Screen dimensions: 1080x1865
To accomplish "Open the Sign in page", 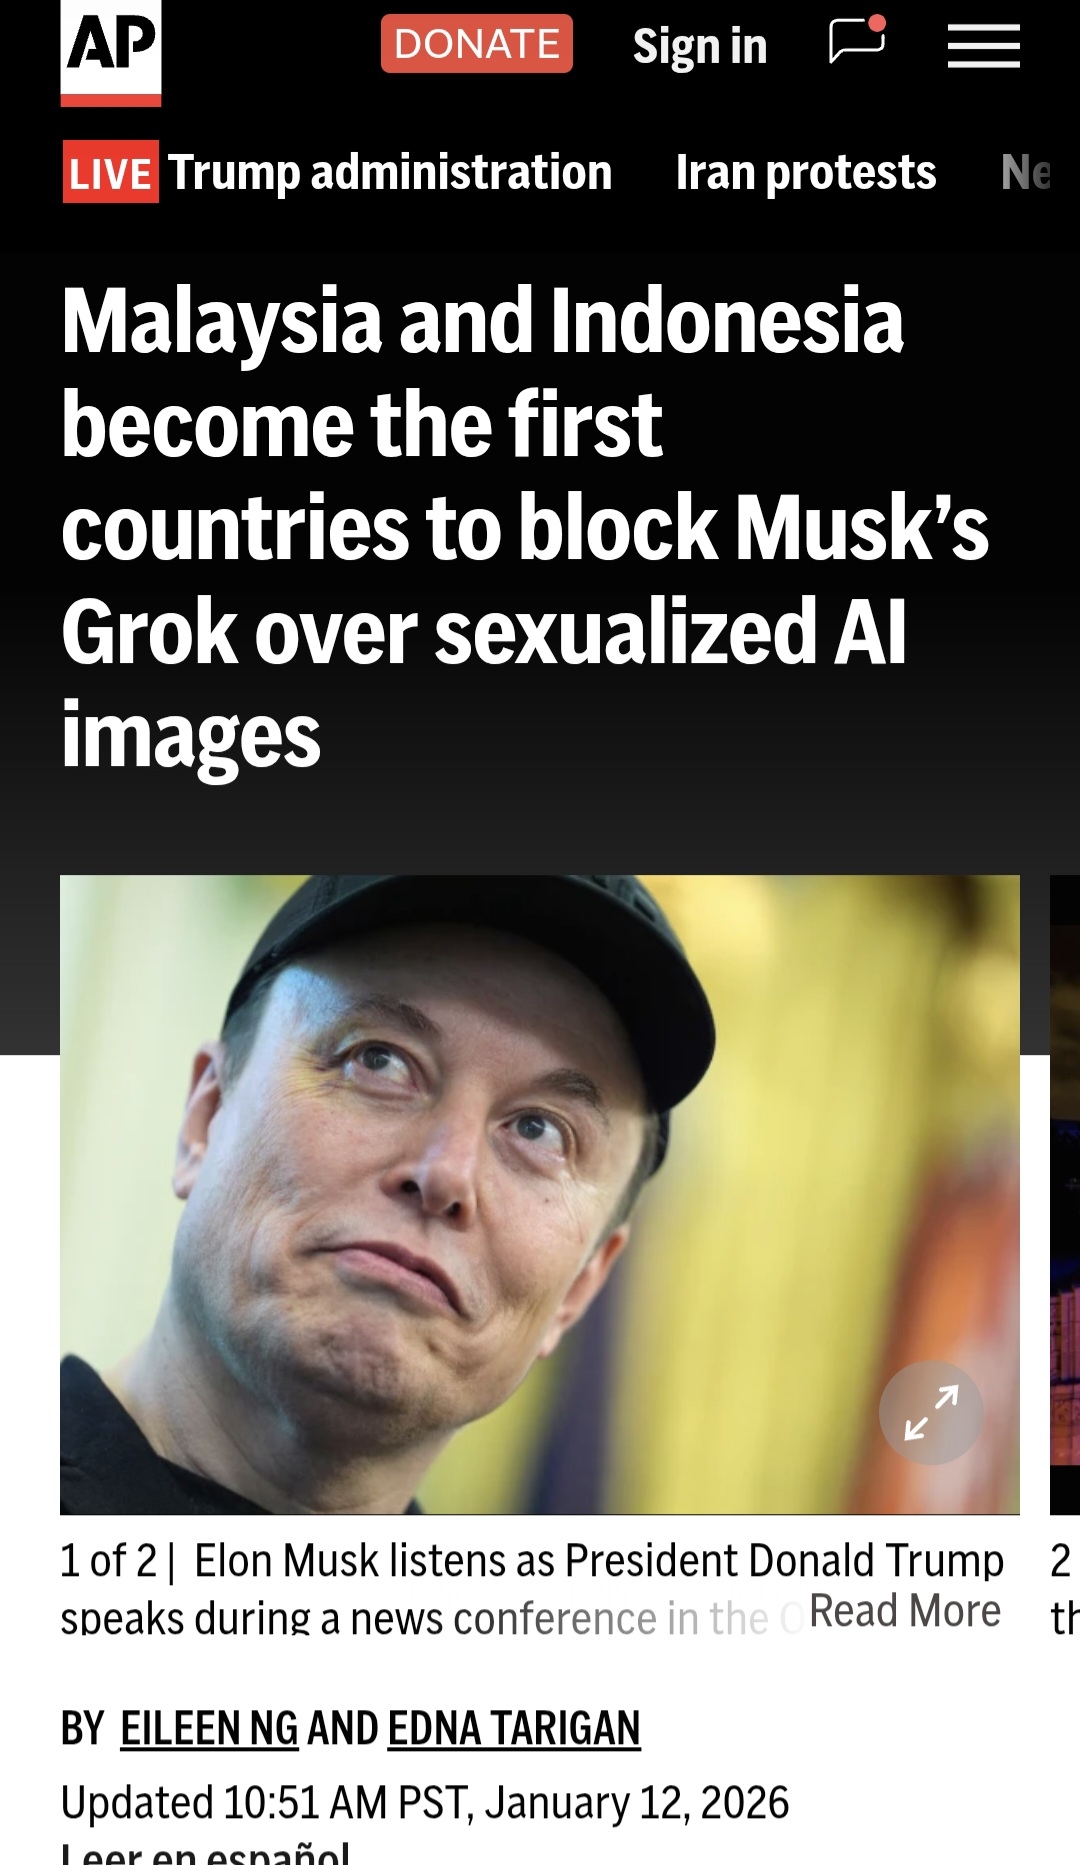I will 700,46.
